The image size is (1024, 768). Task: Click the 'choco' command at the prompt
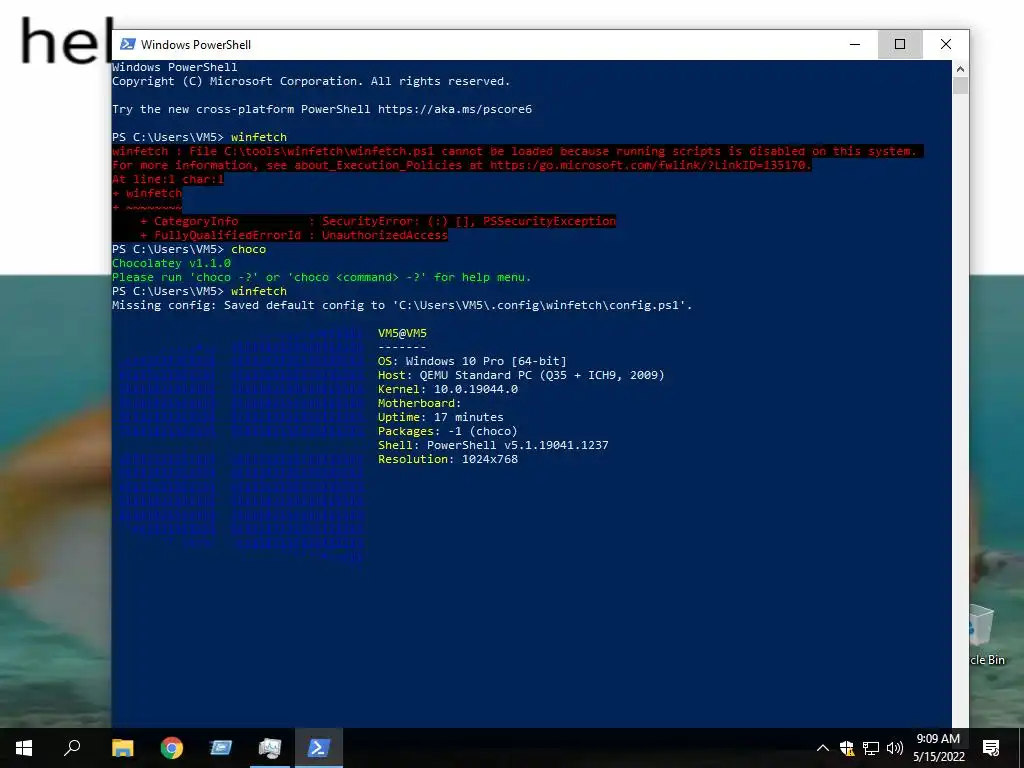(249, 249)
